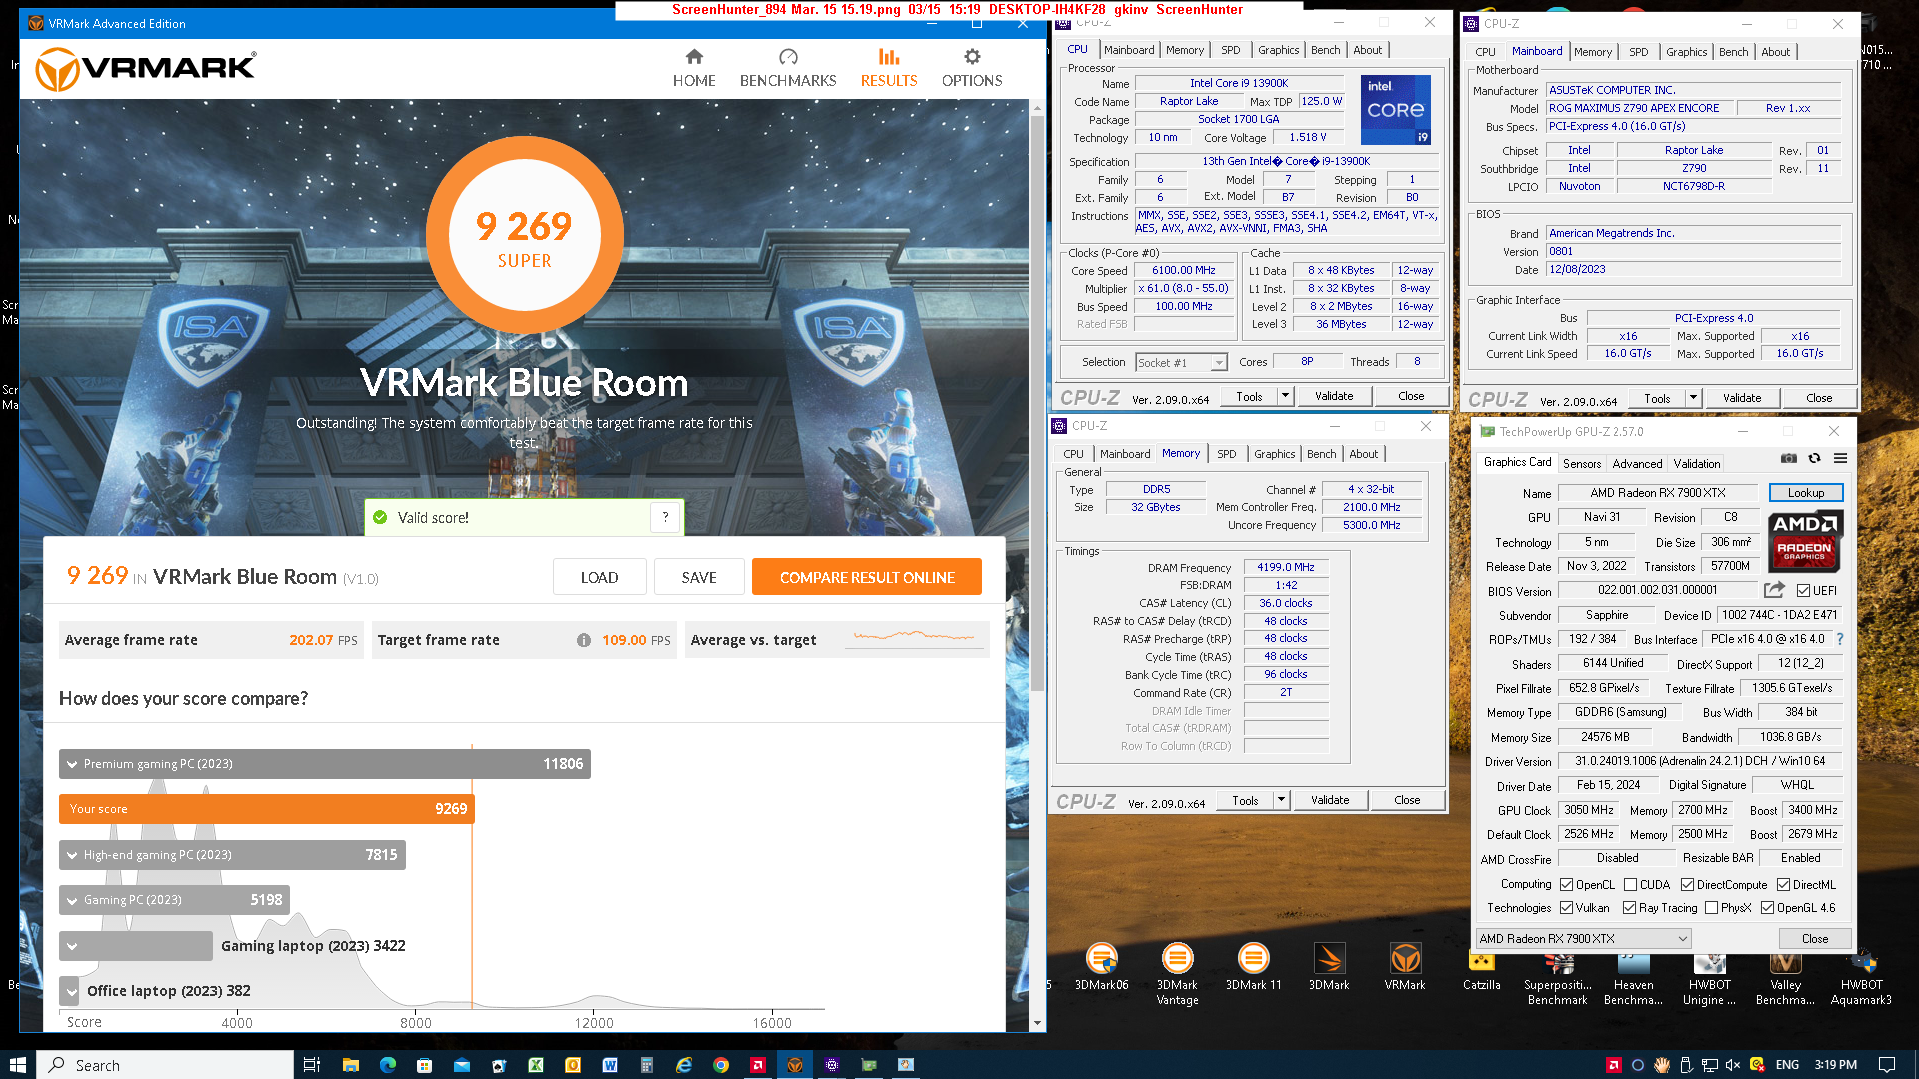Switch to the Validation tab in GPU-Z
1919x1079 pixels.
pyautogui.click(x=1697, y=463)
